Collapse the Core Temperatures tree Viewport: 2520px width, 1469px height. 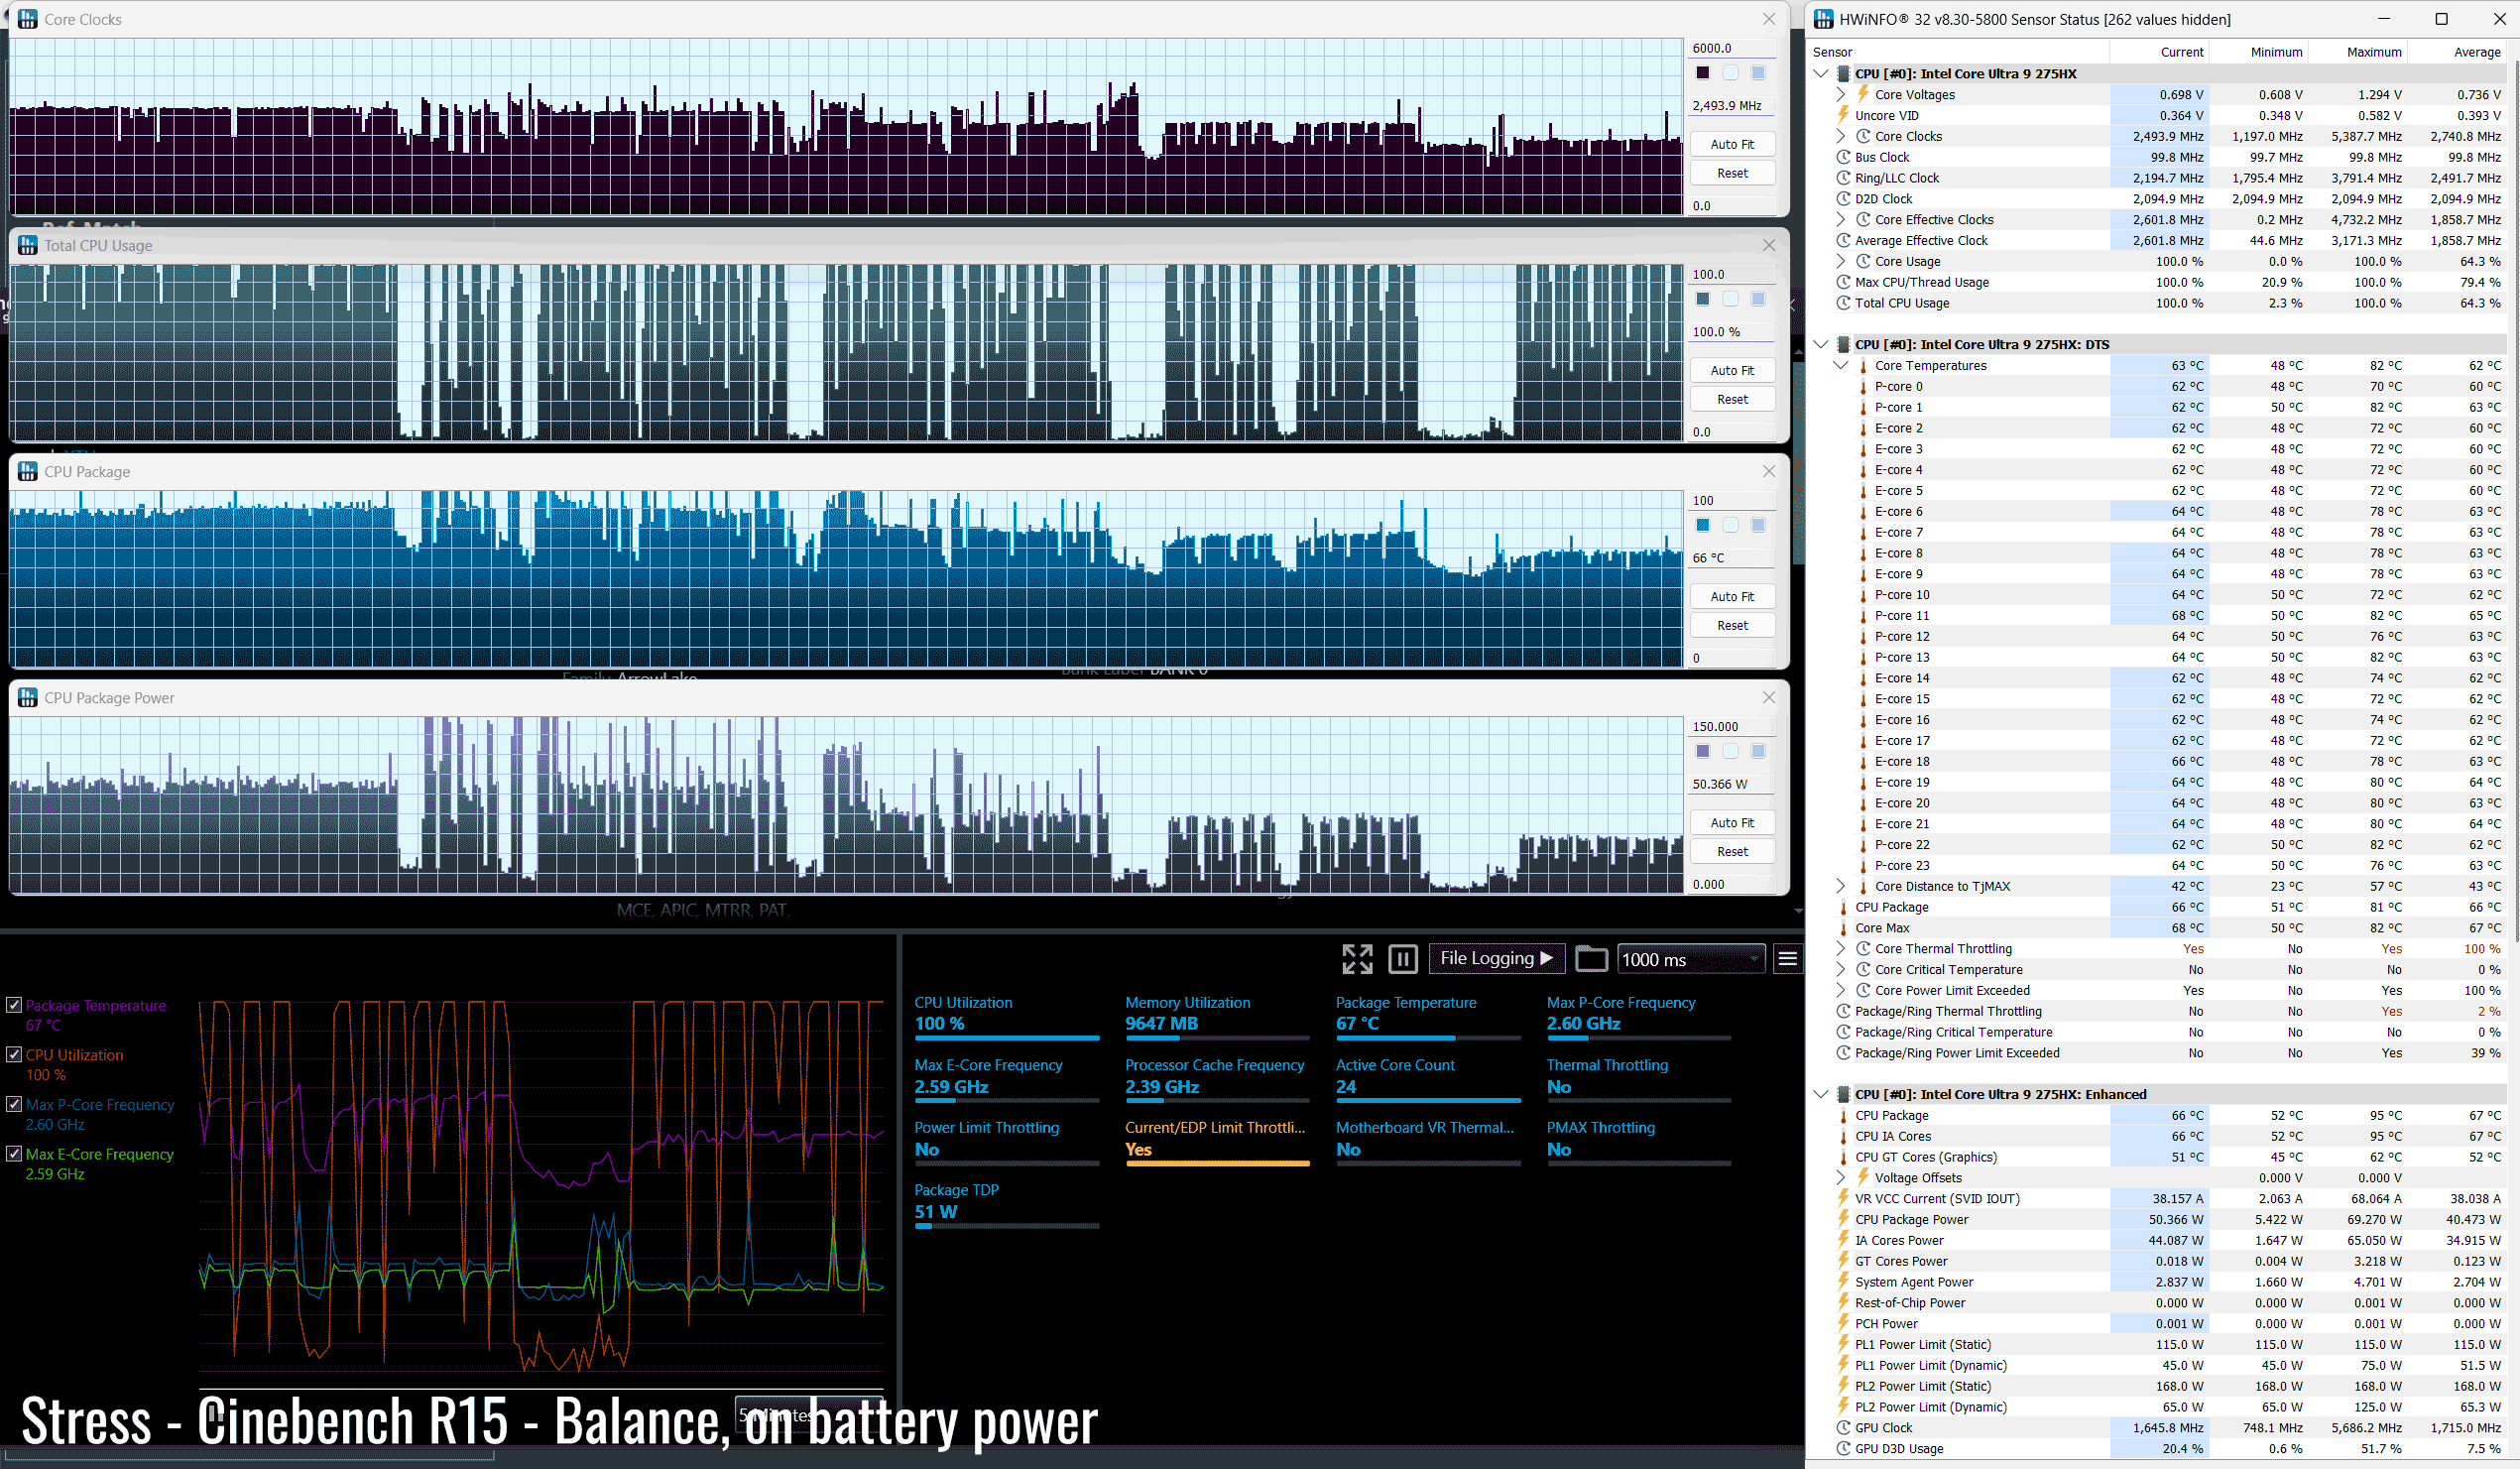point(1840,365)
